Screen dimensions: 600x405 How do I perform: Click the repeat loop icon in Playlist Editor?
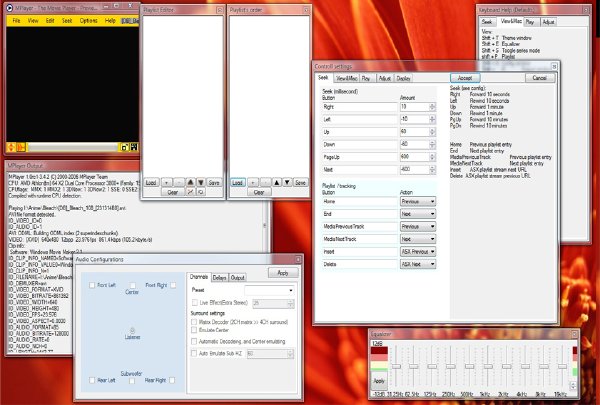tap(201, 192)
